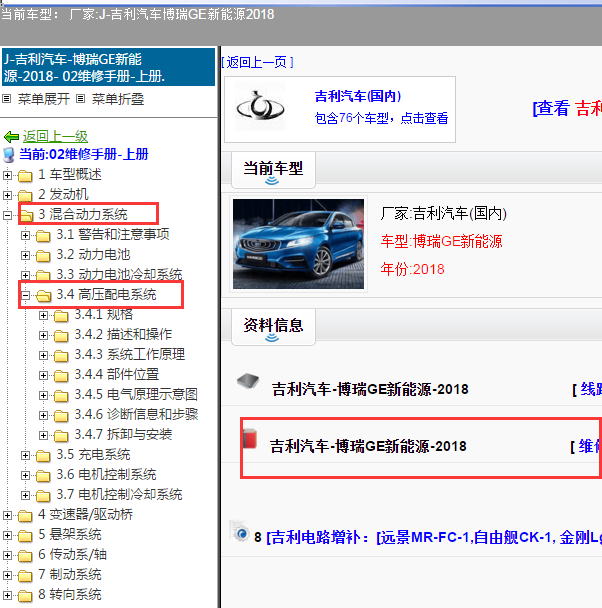Screen dimensions: 602x608
Task: Click the Geely brand logo image
Action: [260, 106]
